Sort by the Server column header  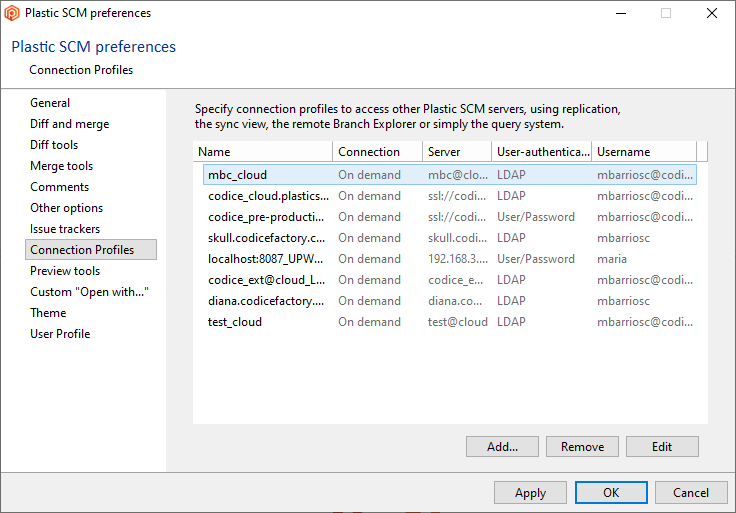457,152
